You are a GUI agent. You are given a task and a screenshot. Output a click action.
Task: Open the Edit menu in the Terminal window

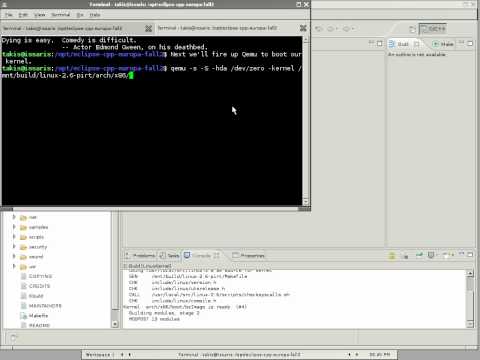[23, 15]
